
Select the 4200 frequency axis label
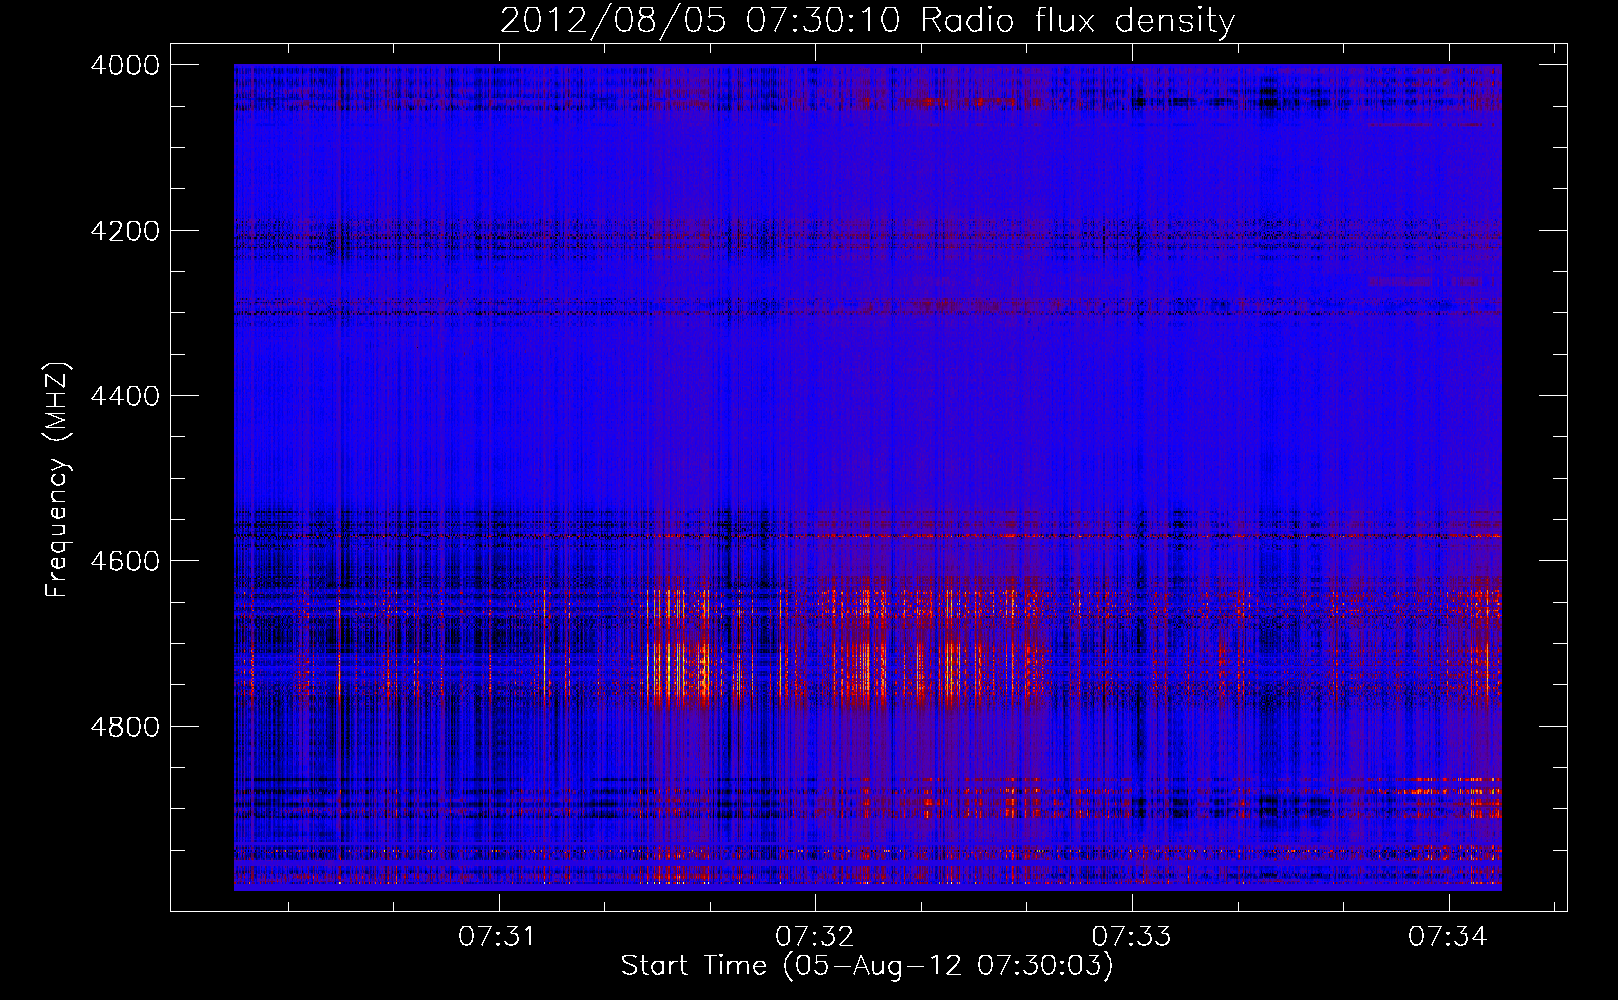coord(125,231)
